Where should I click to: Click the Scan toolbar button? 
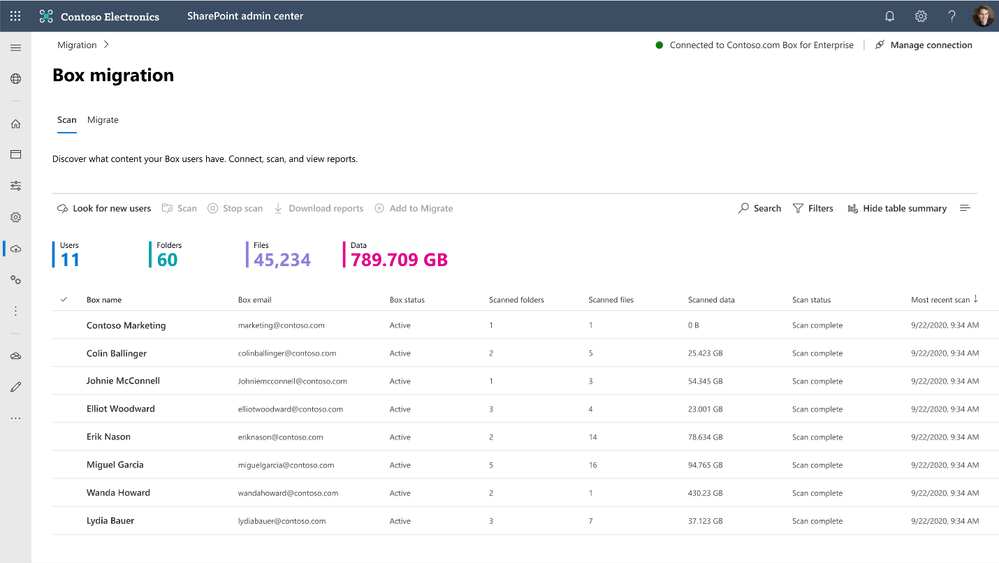pos(179,208)
